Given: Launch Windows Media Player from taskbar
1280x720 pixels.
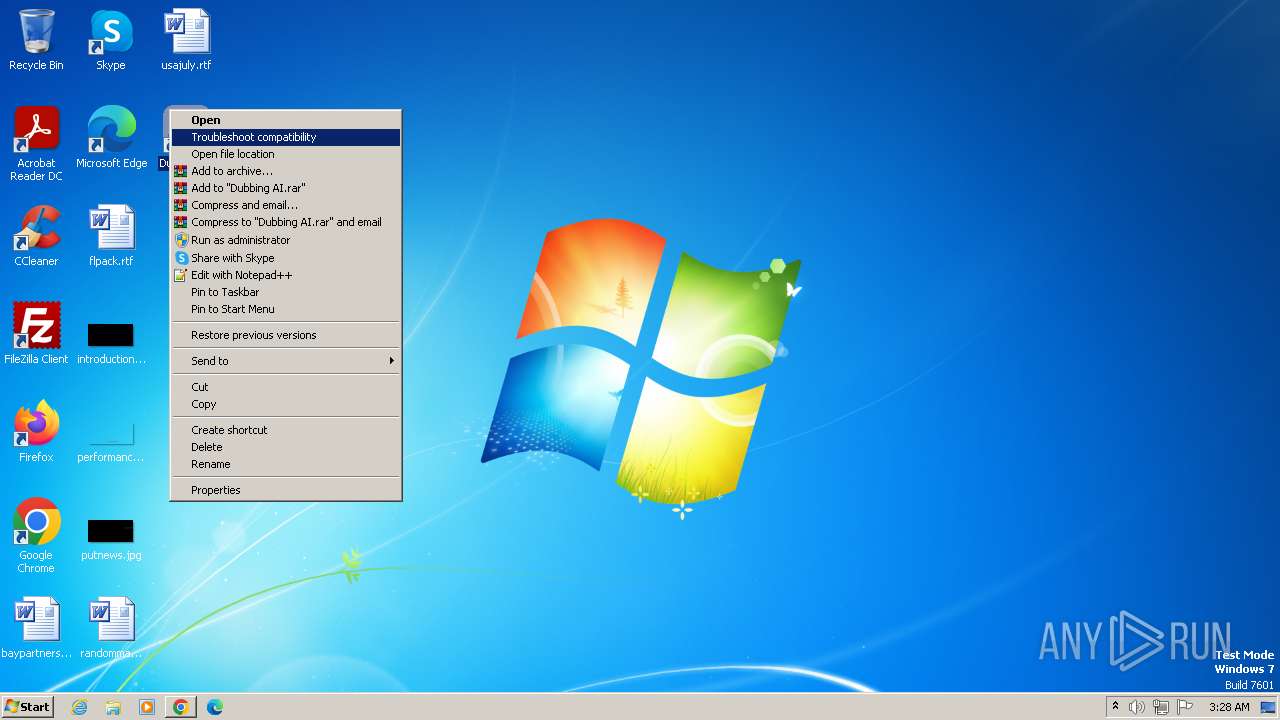Looking at the screenshot, I should tap(147, 707).
